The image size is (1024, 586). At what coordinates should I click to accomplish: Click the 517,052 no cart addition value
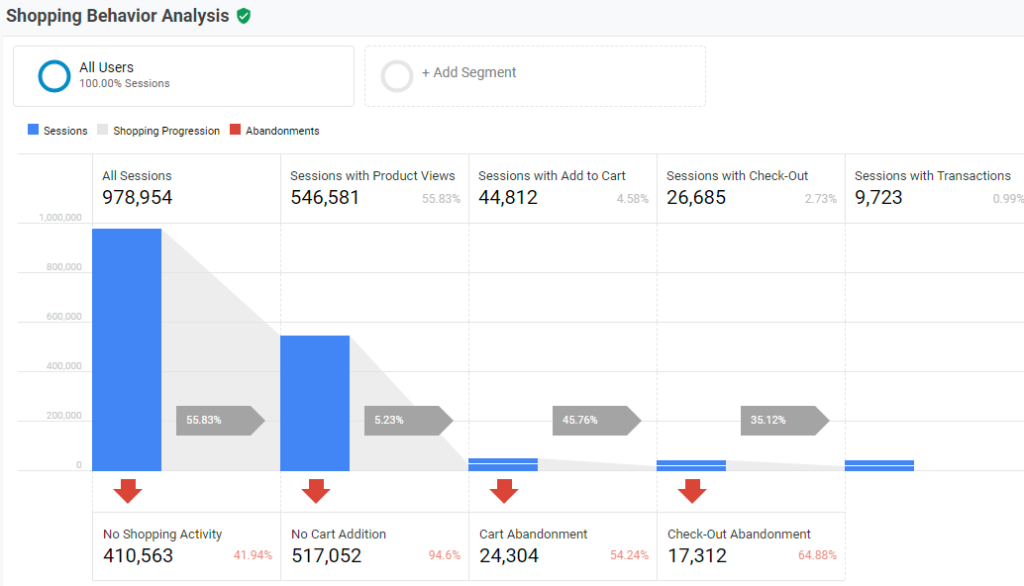tap(326, 555)
